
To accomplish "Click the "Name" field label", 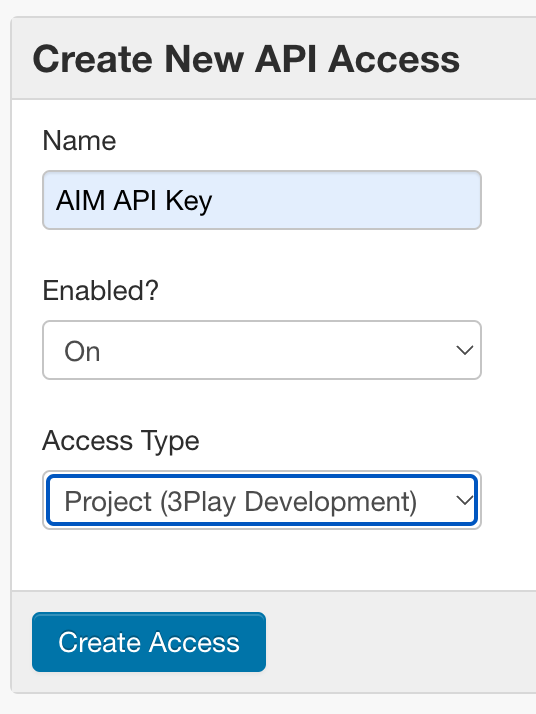I will pyautogui.click(x=79, y=140).
